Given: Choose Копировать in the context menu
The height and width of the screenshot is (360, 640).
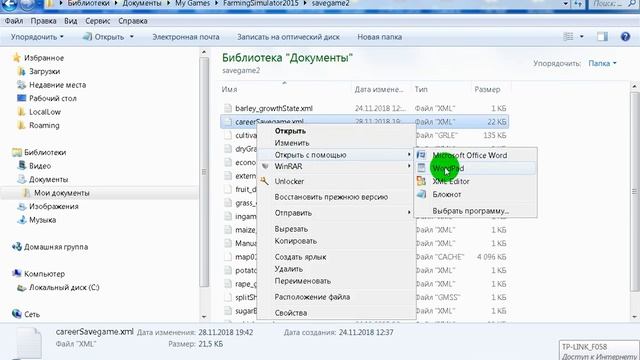Looking at the screenshot, I should pyautogui.click(x=296, y=241).
